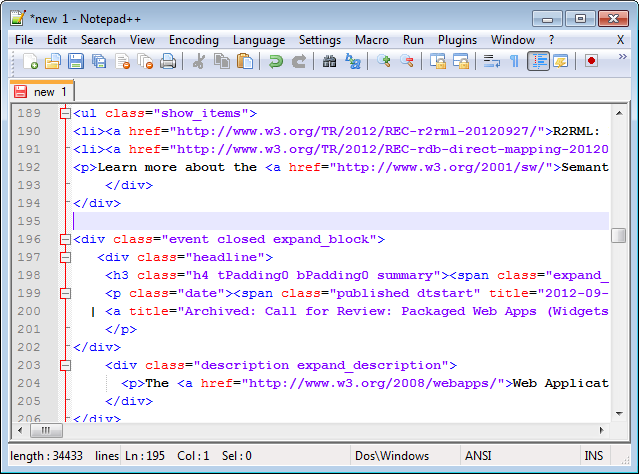Open the Encoding menu
Image resolution: width=639 pixels, height=474 pixels.
click(194, 40)
